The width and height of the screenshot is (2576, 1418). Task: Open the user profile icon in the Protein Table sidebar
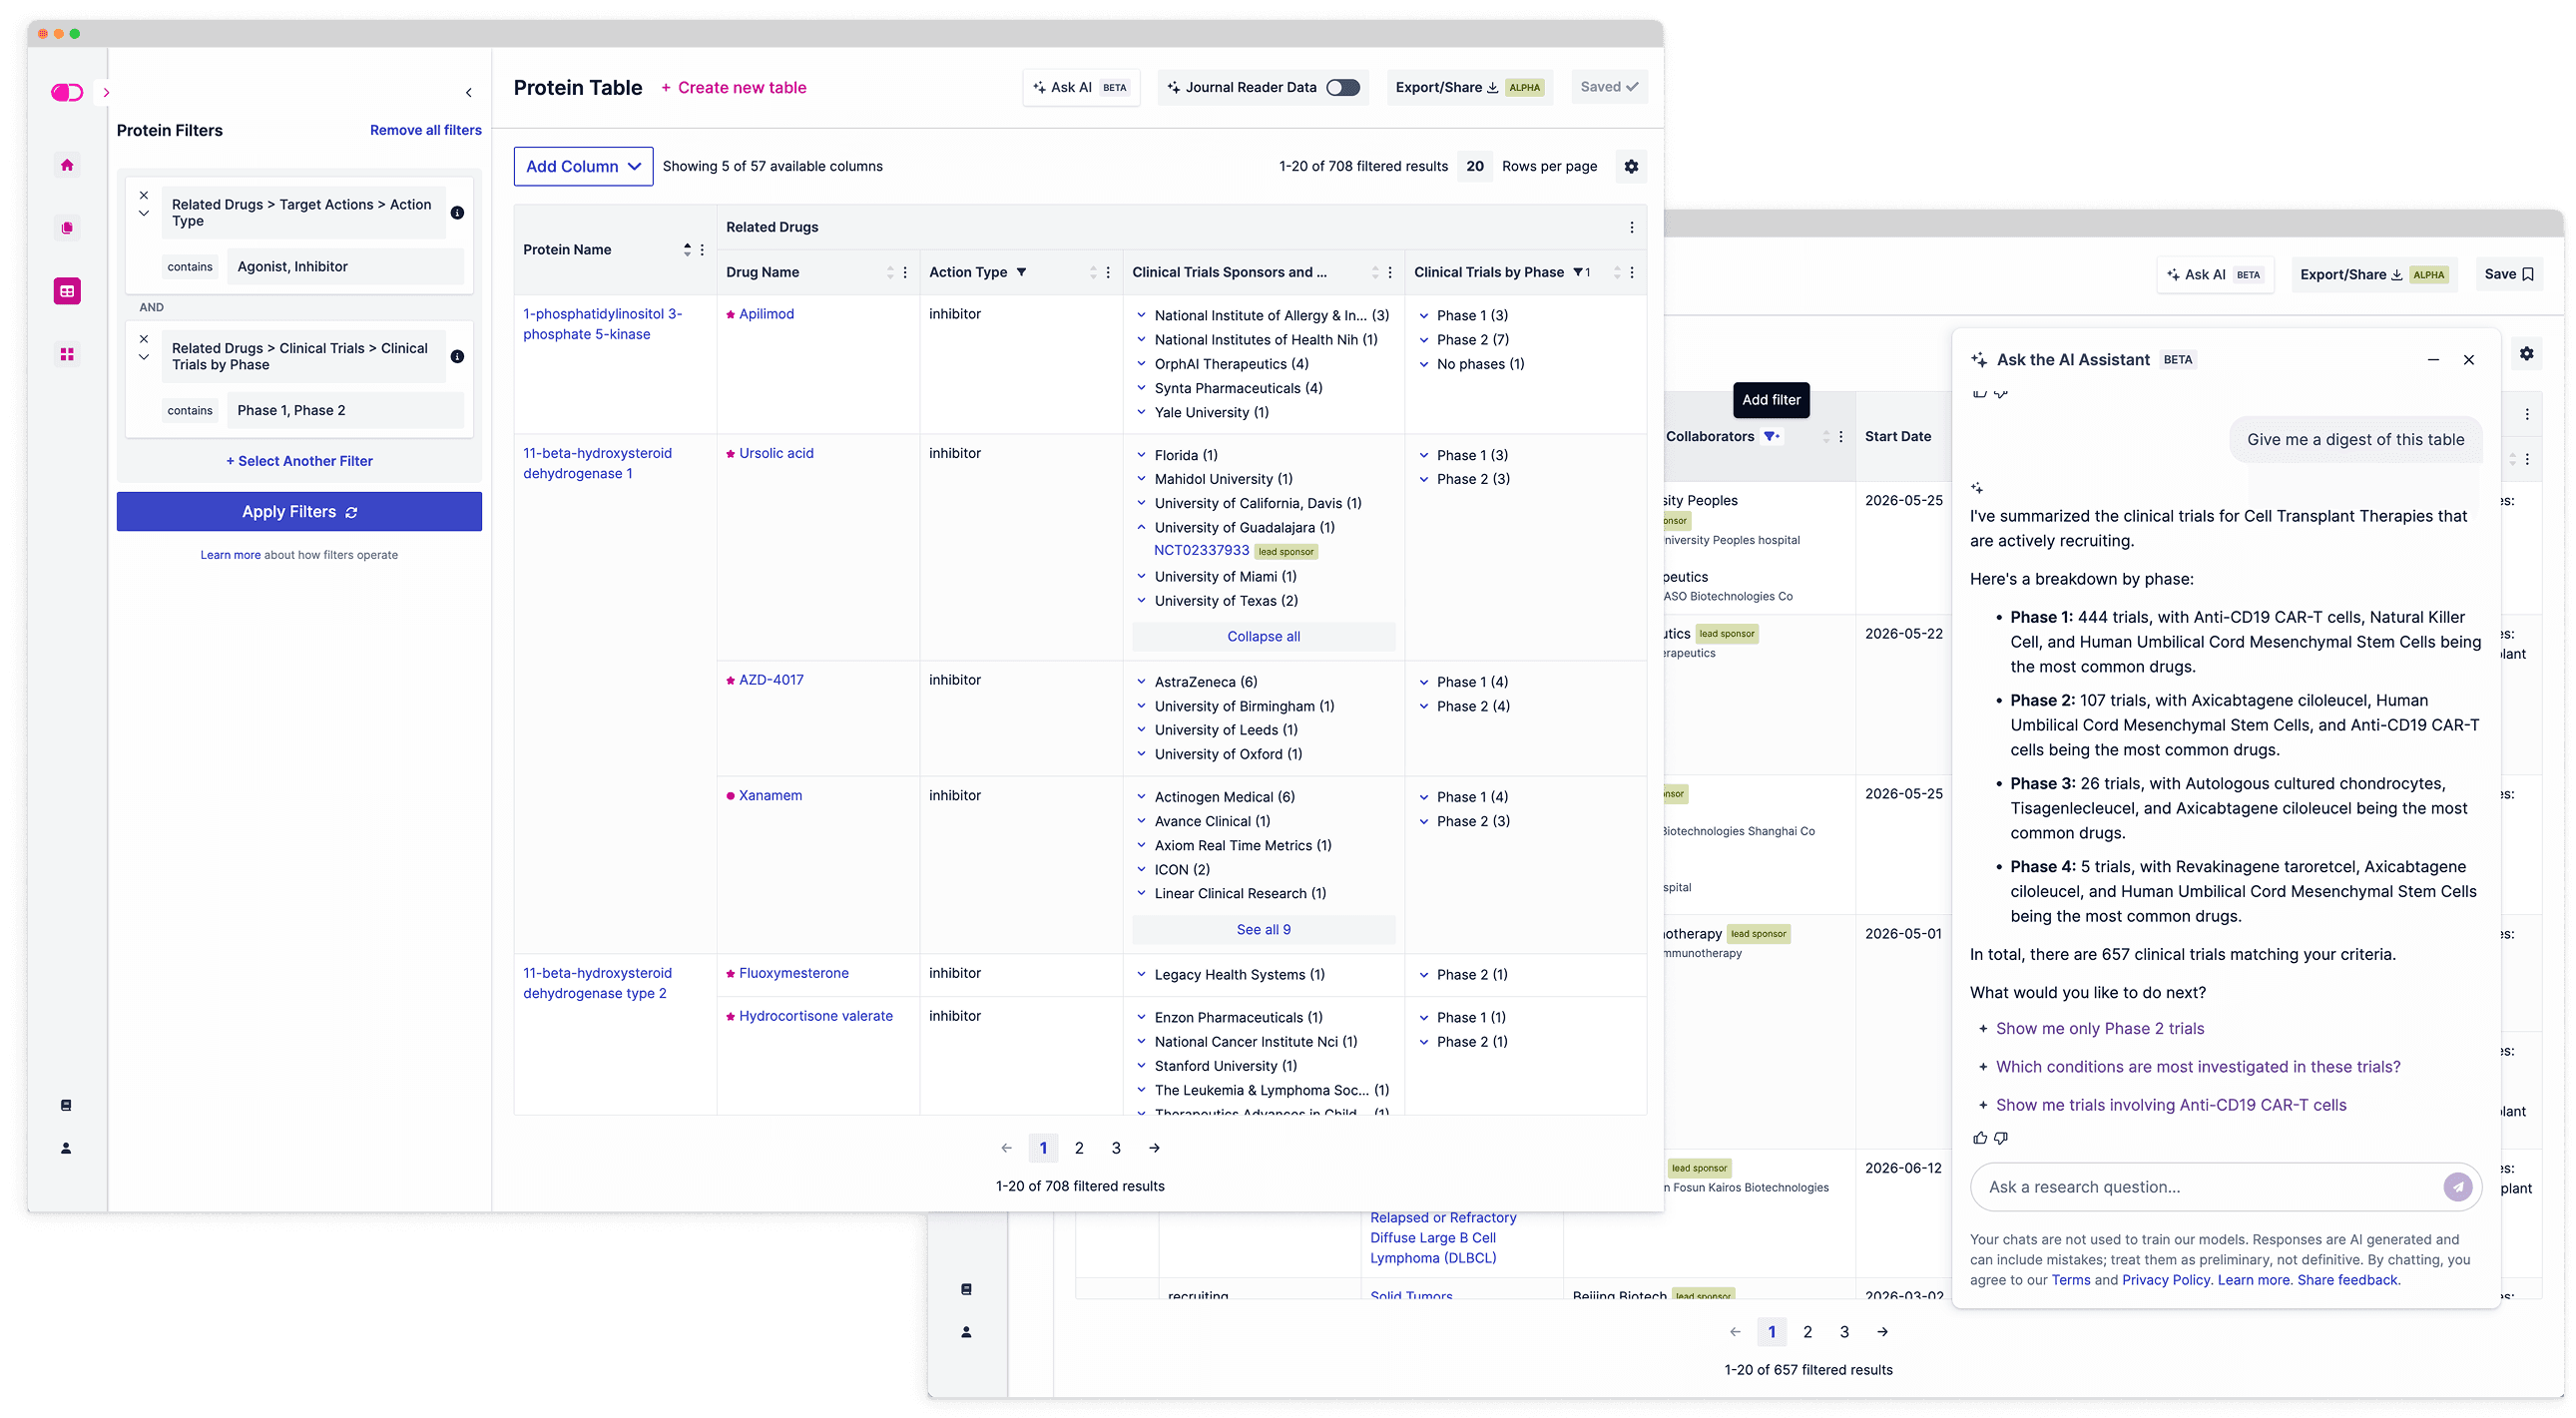tap(66, 1148)
